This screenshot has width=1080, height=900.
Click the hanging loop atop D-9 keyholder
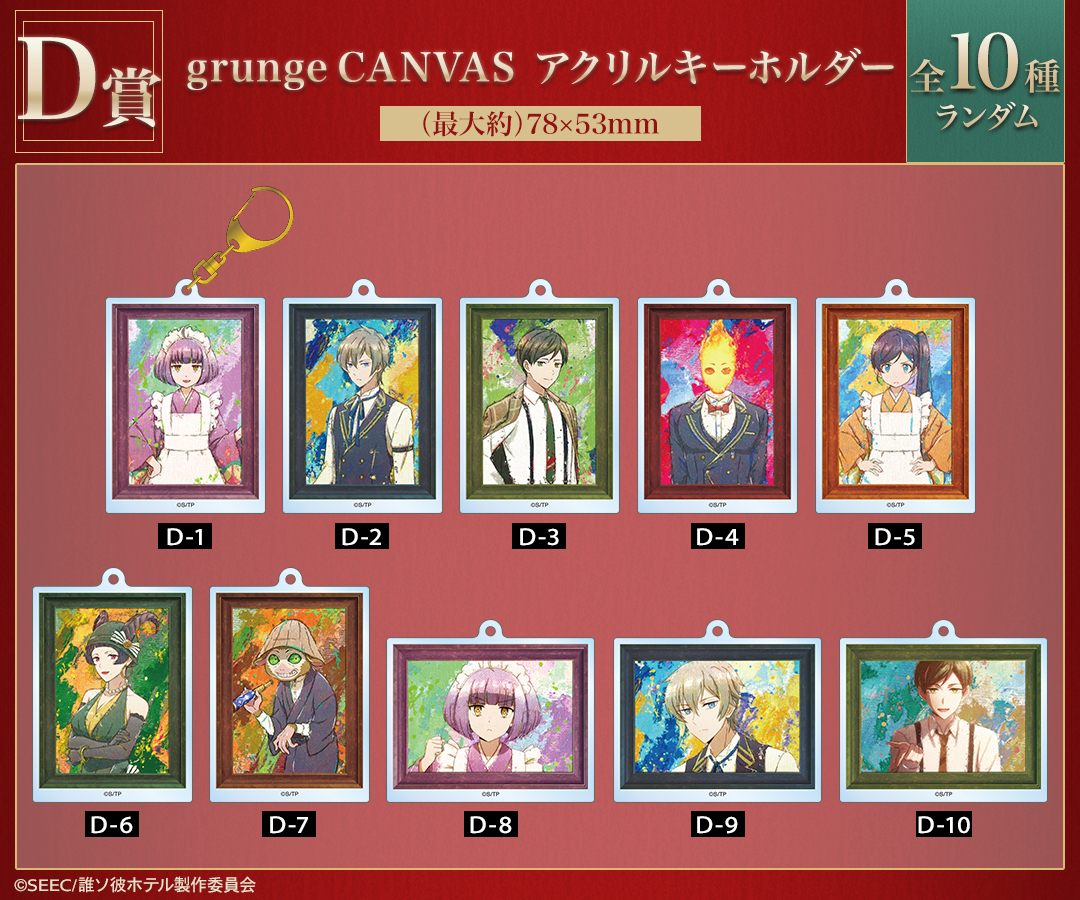pos(717,629)
